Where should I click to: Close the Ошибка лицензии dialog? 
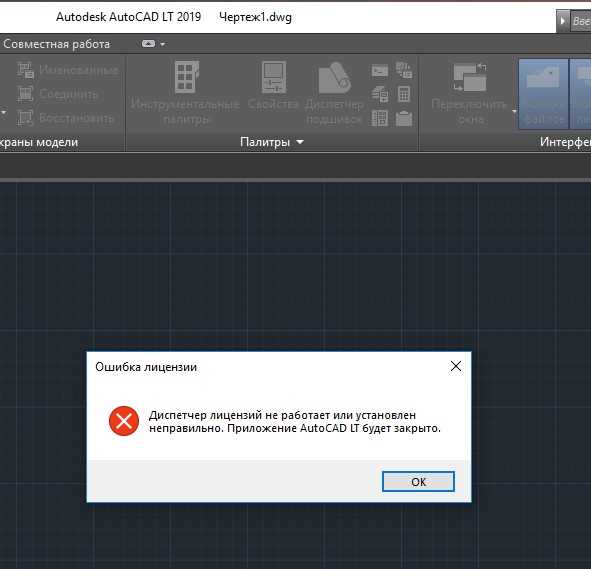click(456, 366)
